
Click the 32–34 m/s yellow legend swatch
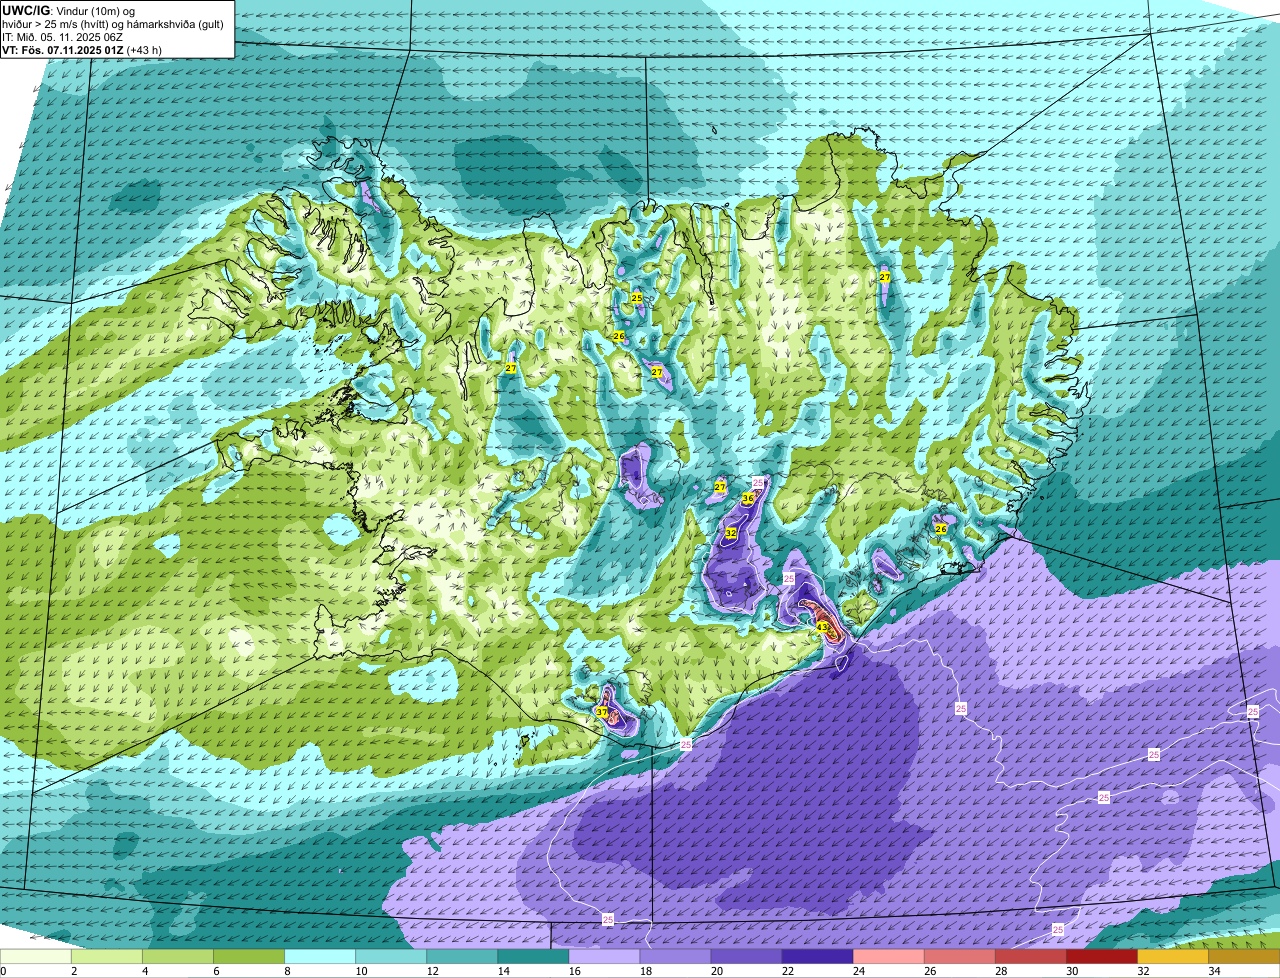pos(1172,957)
